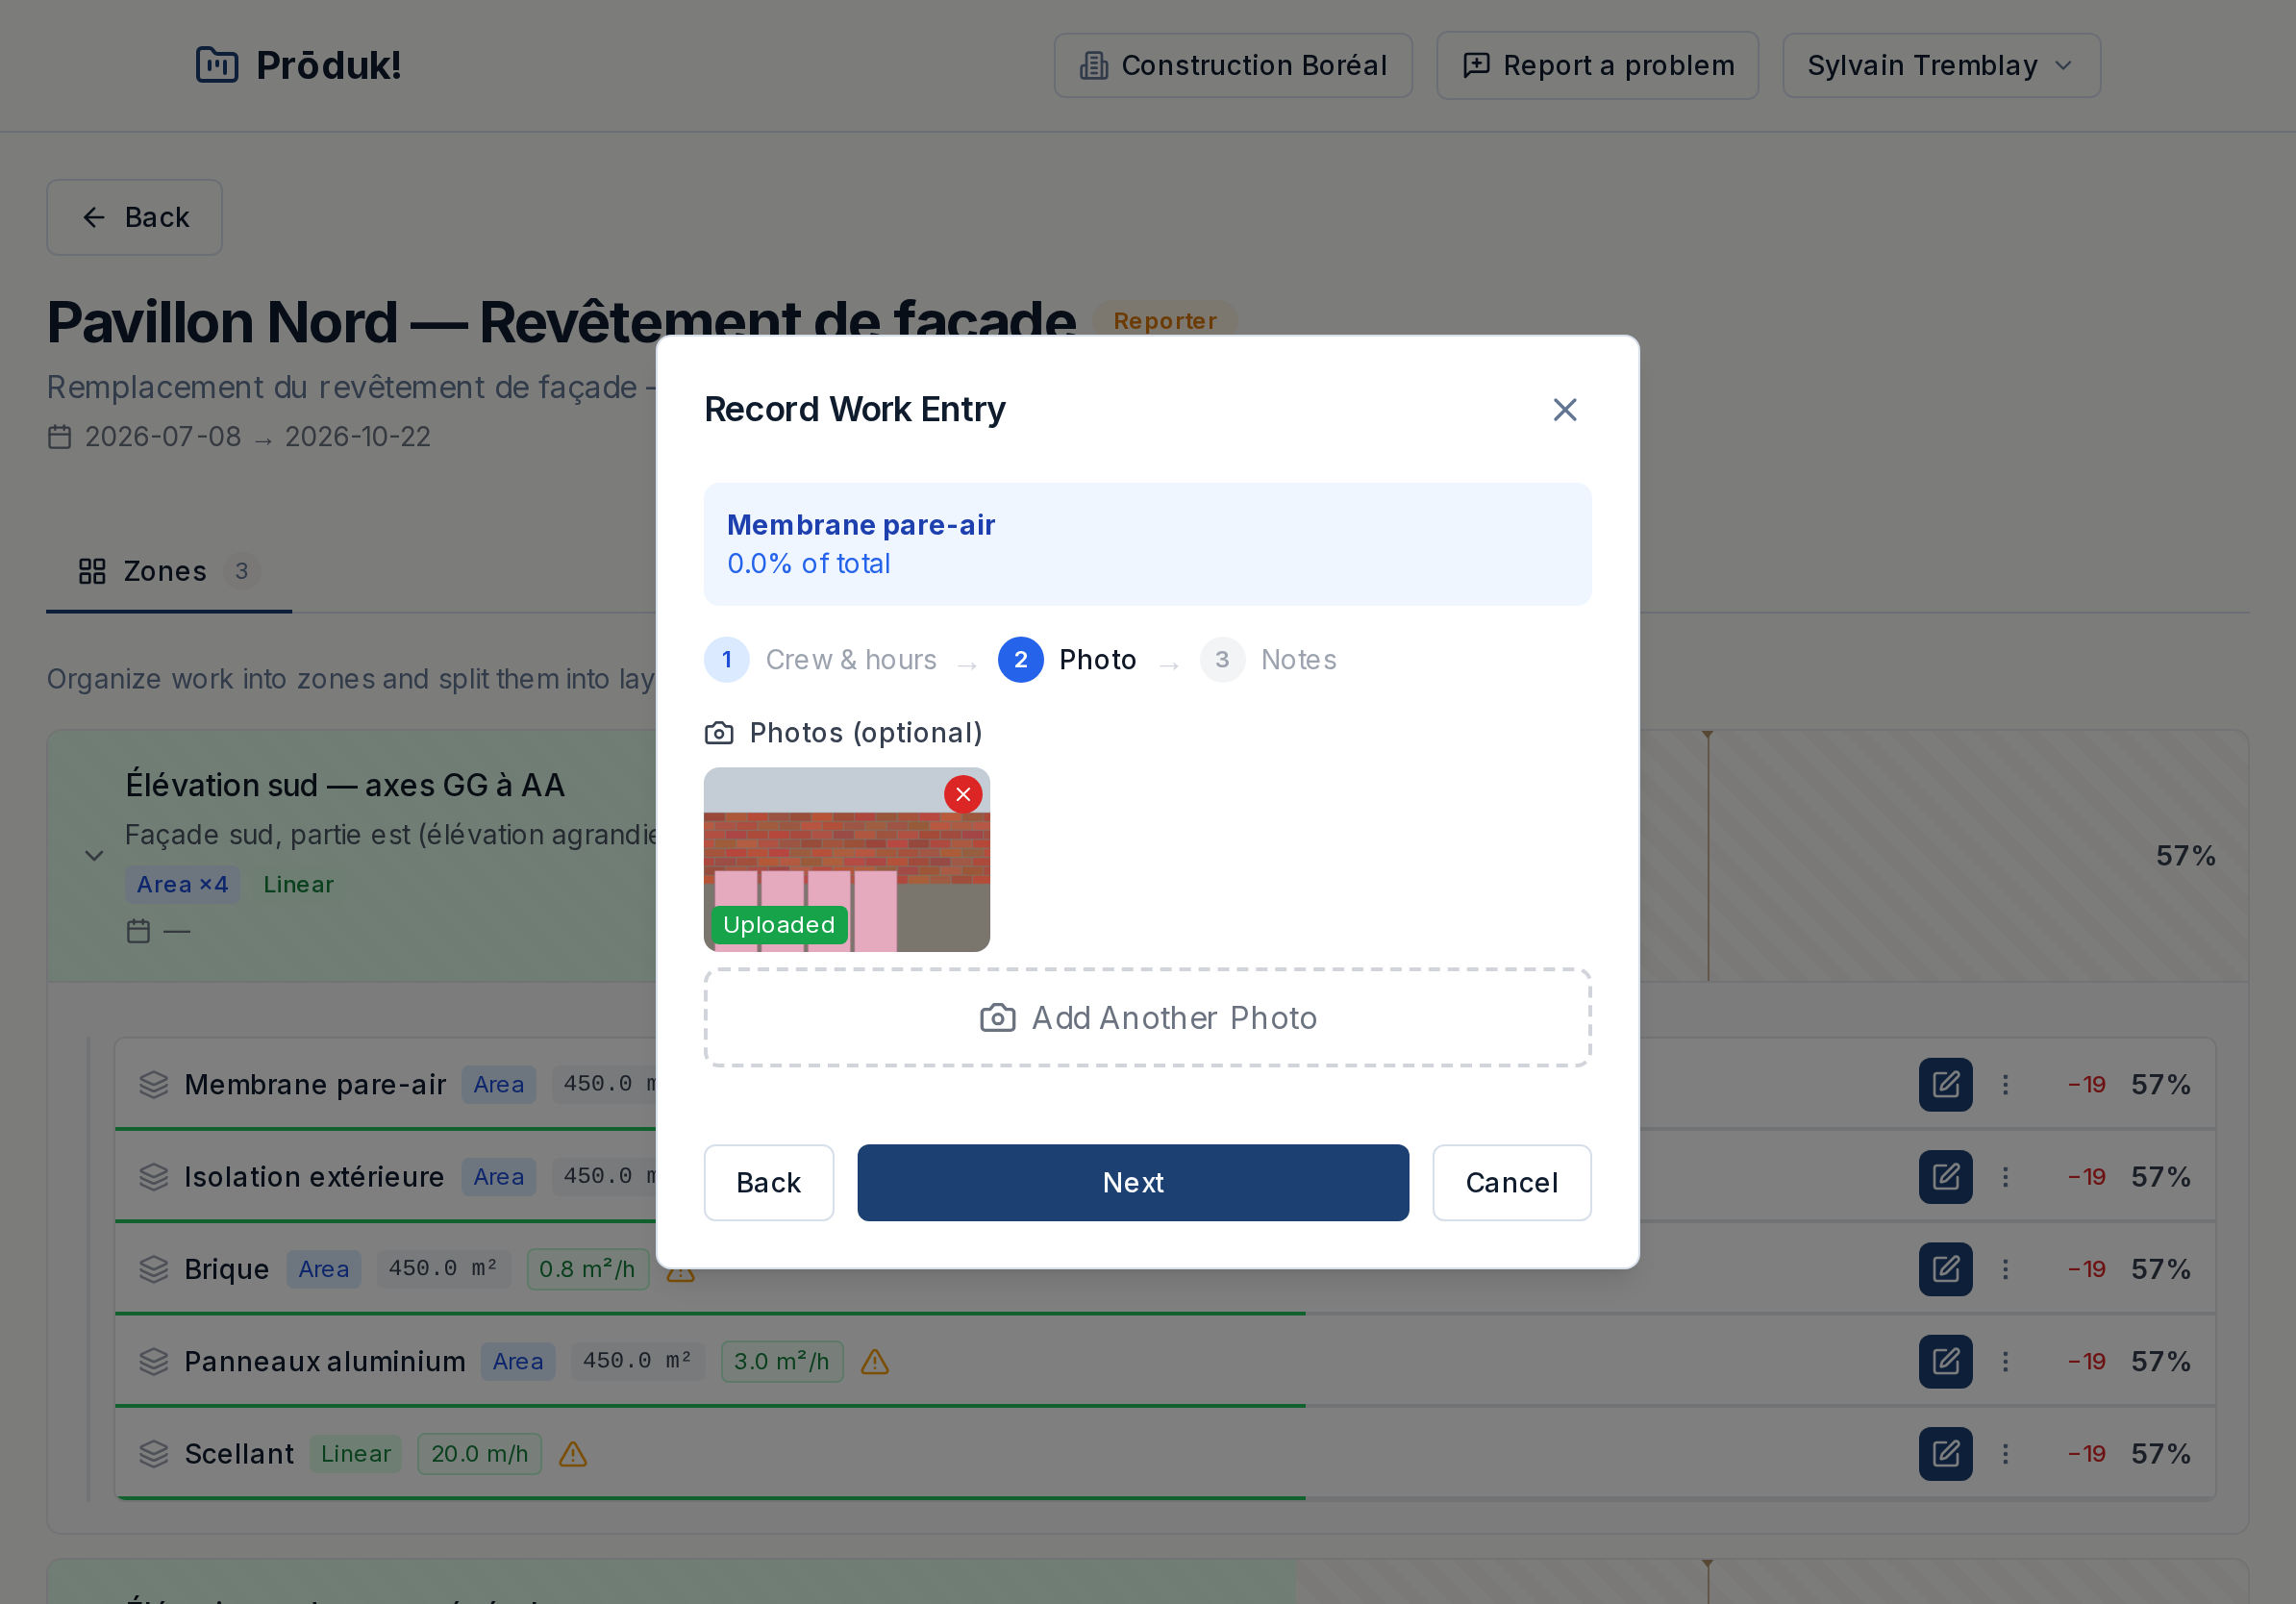Click the Panneaux aluminium warning icon
The width and height of the screenshot is (2296, 1604).
click(x=875, y=1361)
